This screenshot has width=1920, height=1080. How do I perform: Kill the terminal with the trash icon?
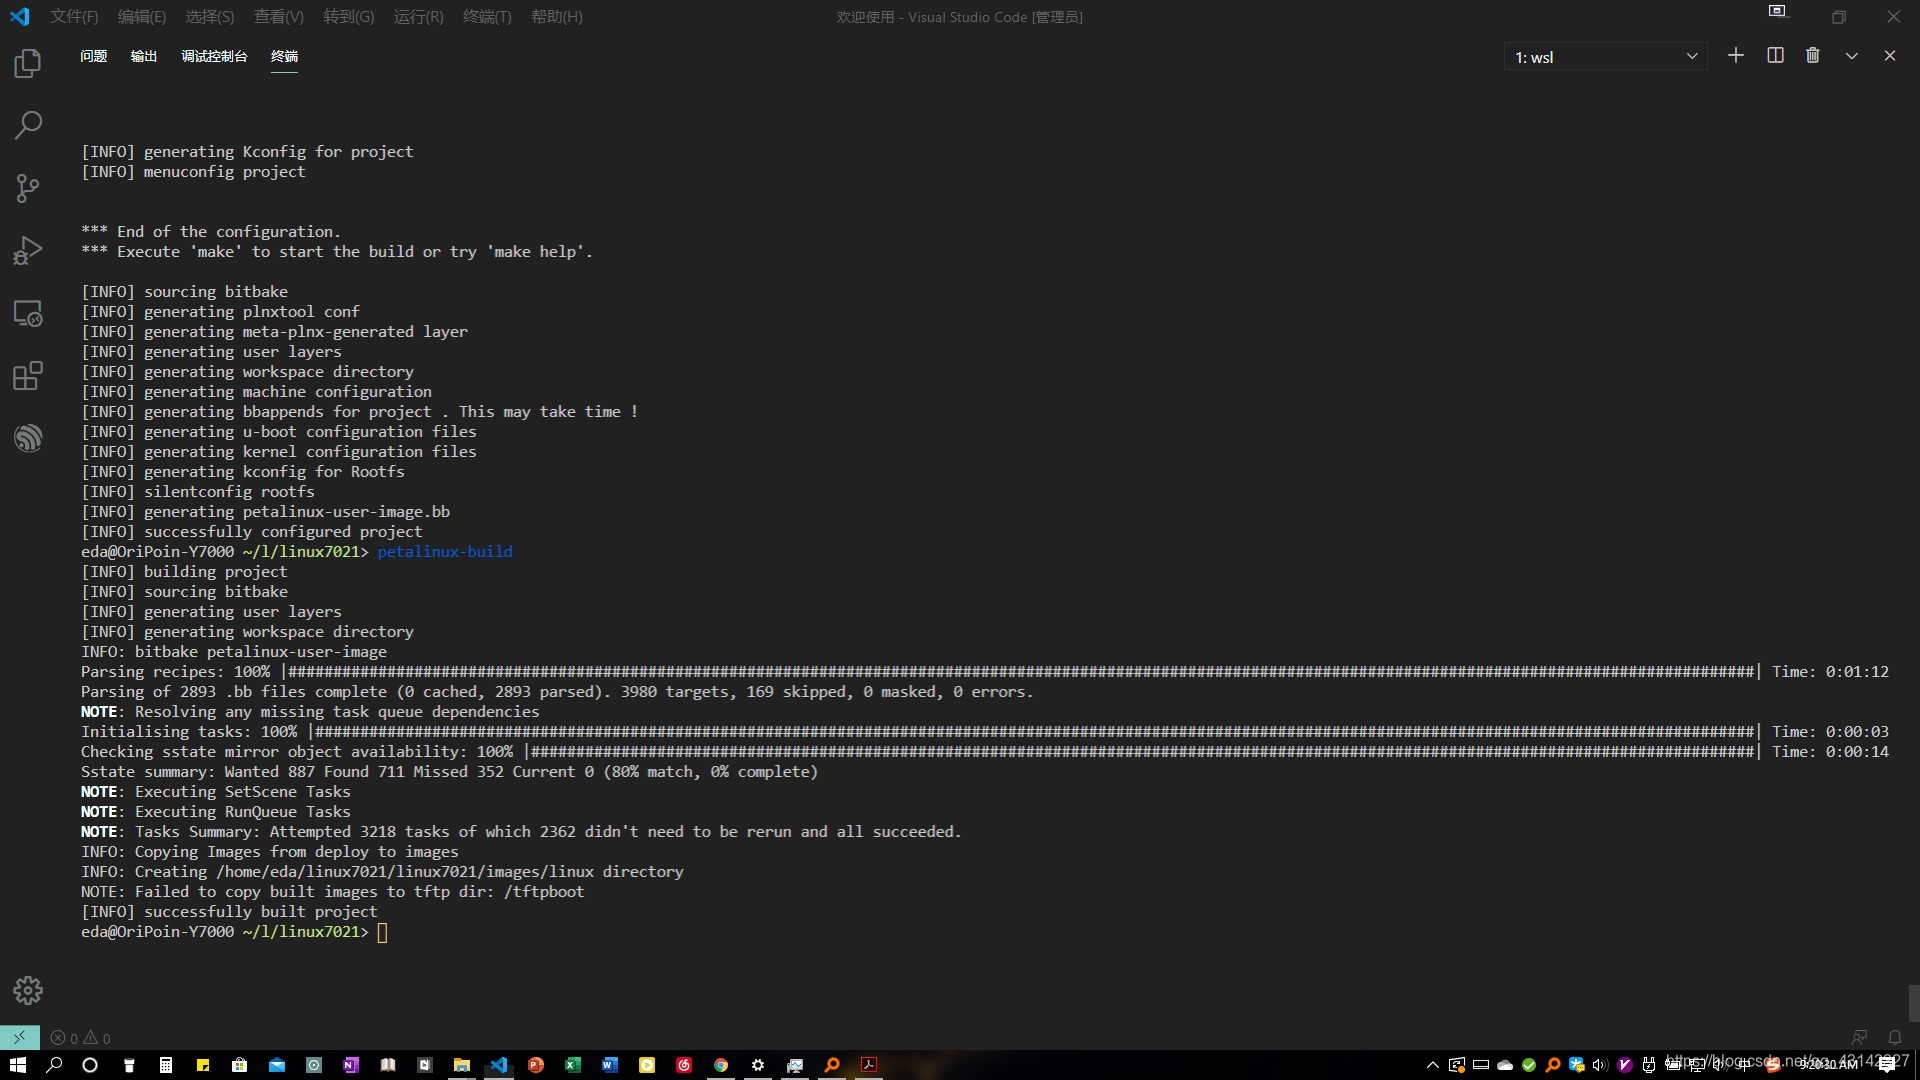[1812, 55]
